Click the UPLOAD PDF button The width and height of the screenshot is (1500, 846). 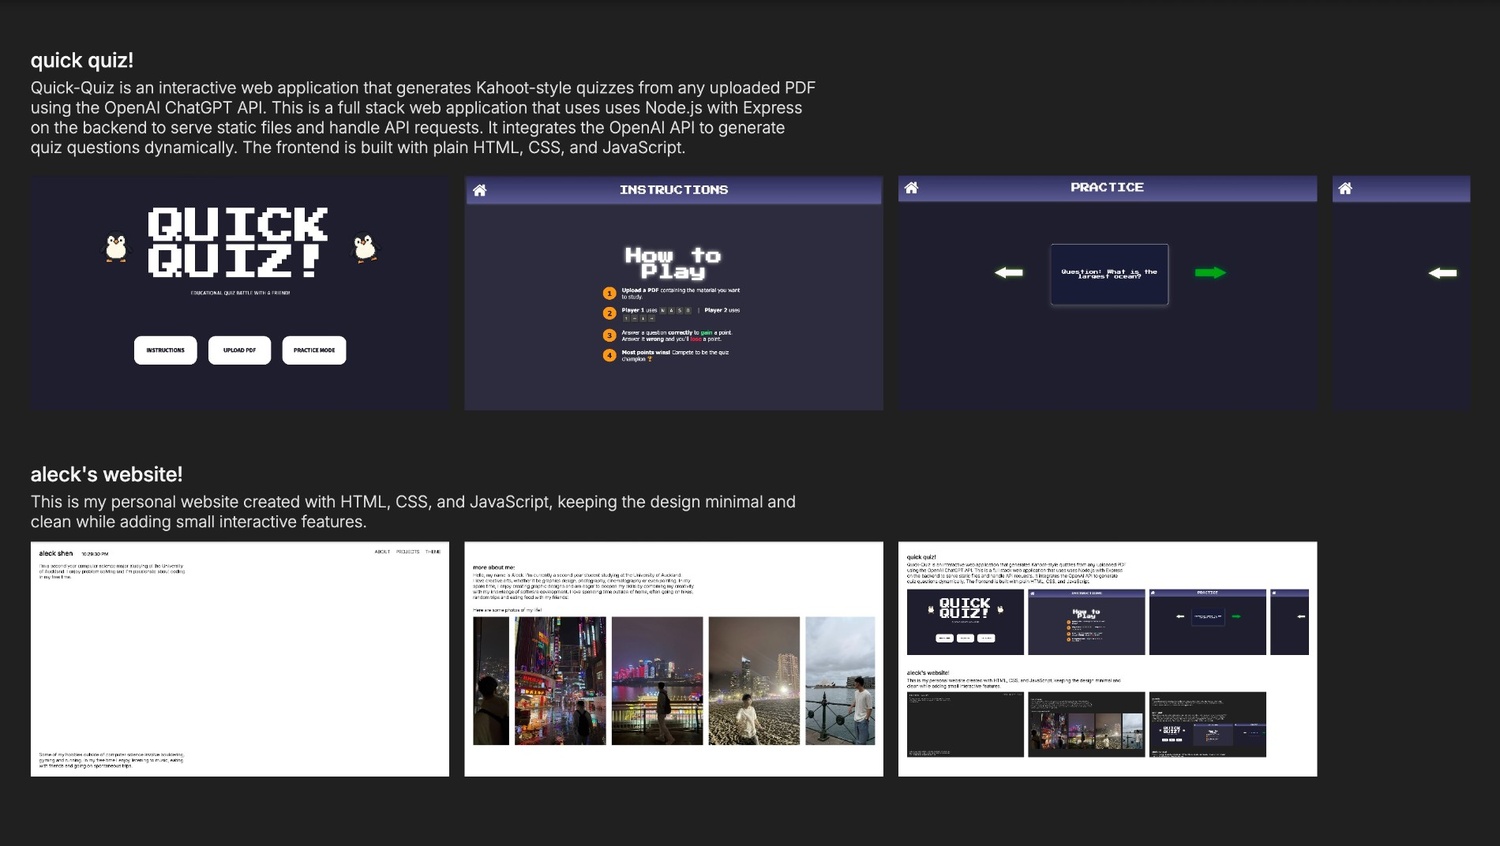(x=240, y=350)
